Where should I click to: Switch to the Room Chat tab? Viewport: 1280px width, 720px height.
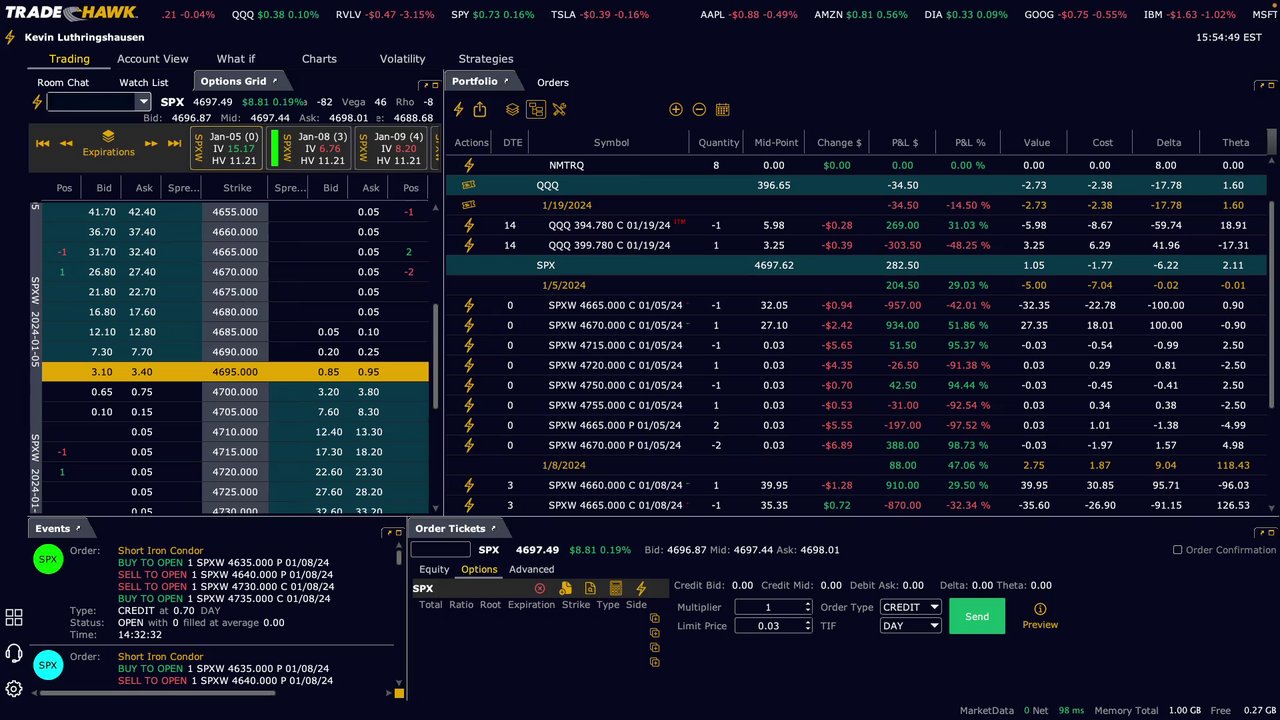pos(63,83)
